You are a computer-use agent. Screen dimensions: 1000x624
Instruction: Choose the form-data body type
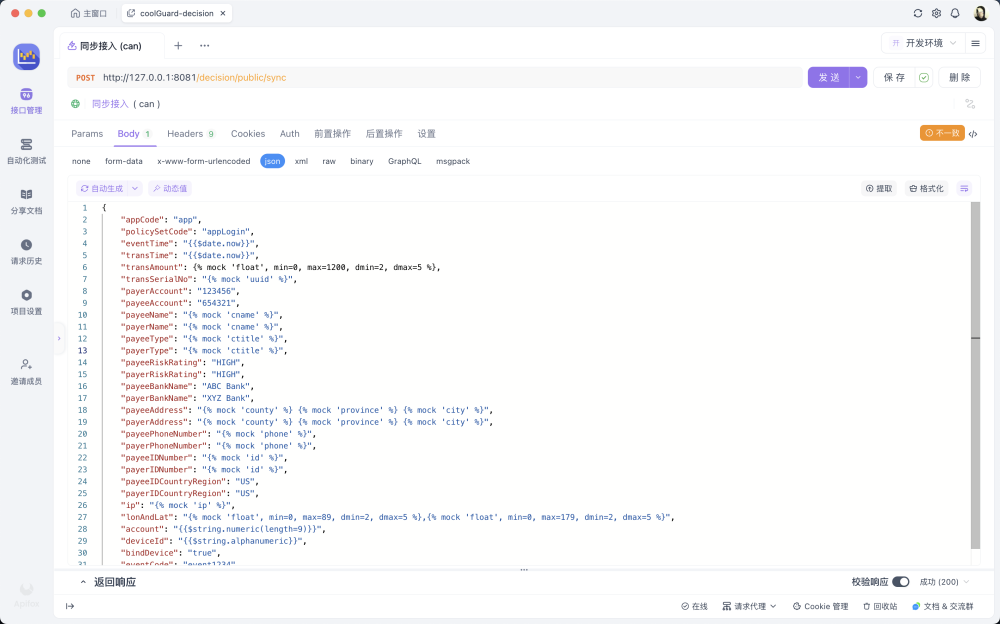[x=124, y=161]
